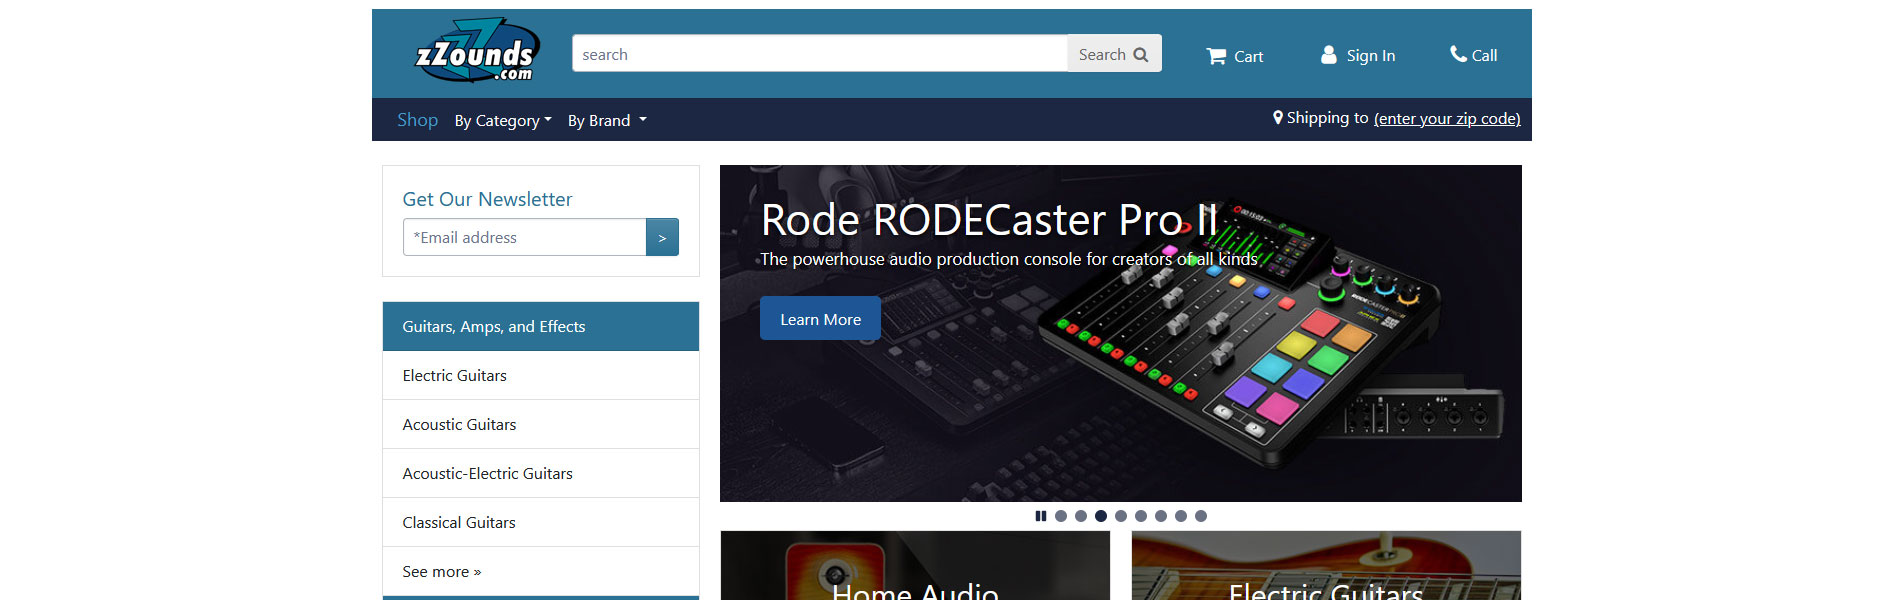Open the shopping Cart
Image resolution: width=1895 pixels, height=600 pixels.
click(x=1235, y=56)
